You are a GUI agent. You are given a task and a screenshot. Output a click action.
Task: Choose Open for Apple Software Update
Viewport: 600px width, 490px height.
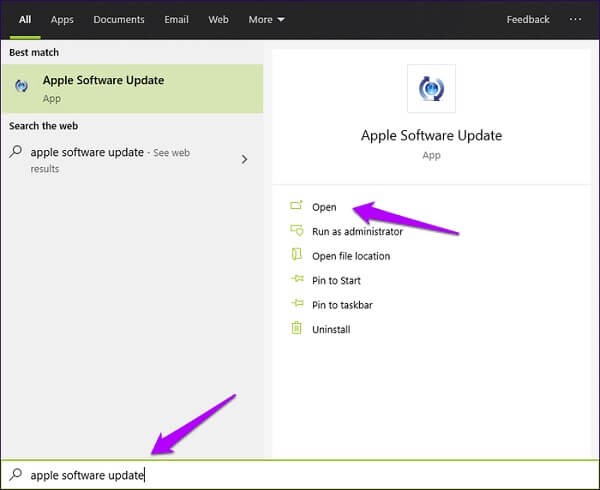324,207
